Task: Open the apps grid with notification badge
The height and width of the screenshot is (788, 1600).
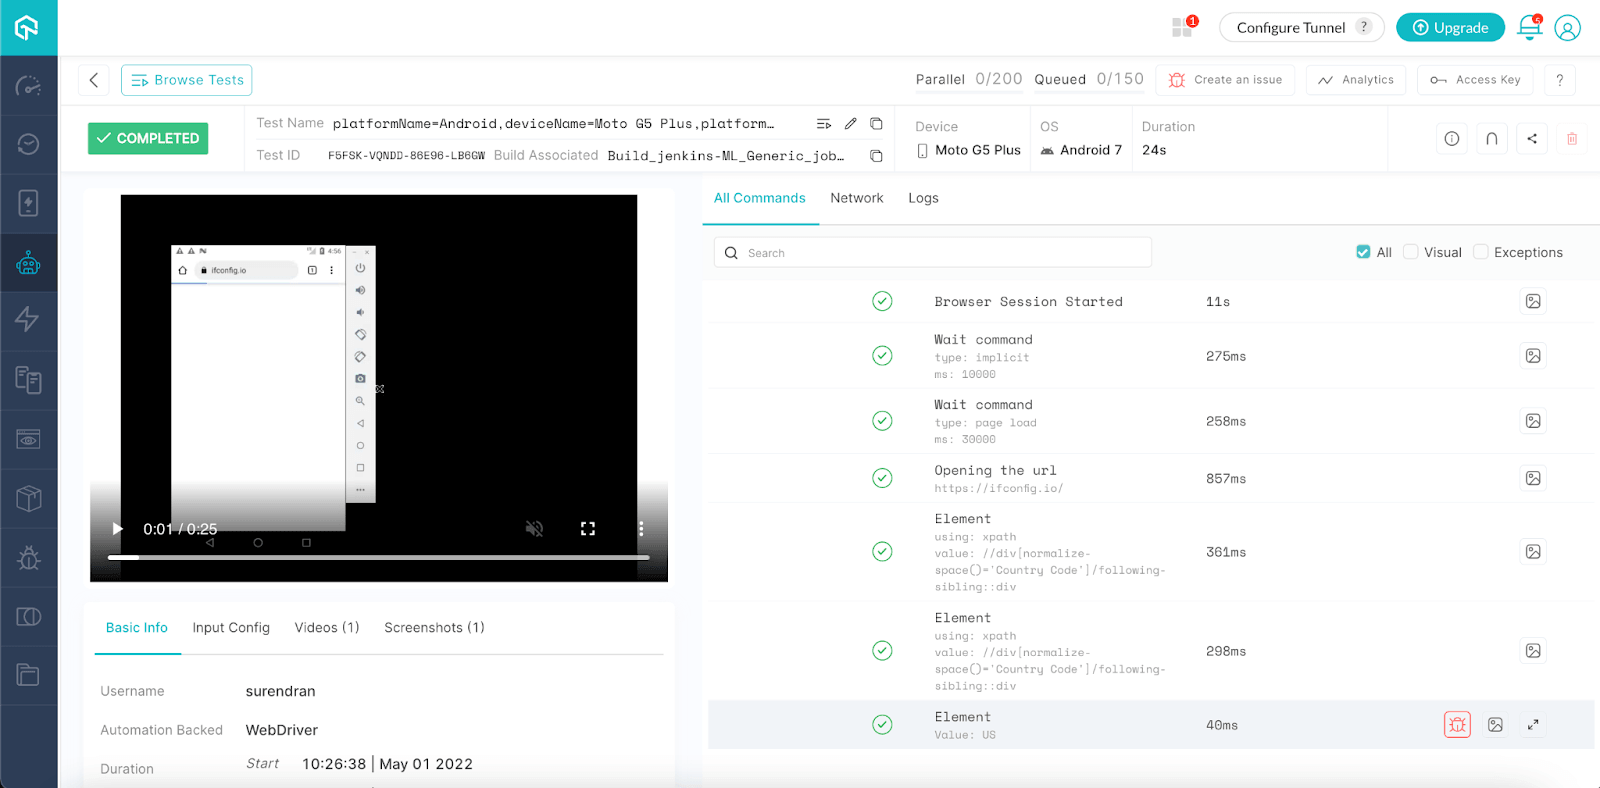Action: click(1183, 27)
